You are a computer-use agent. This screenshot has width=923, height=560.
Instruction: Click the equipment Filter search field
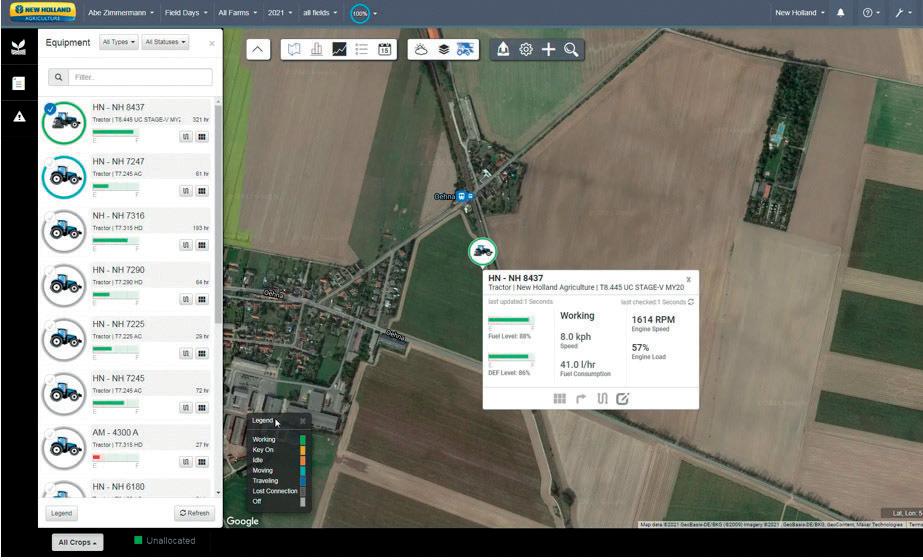pos(140,77)
